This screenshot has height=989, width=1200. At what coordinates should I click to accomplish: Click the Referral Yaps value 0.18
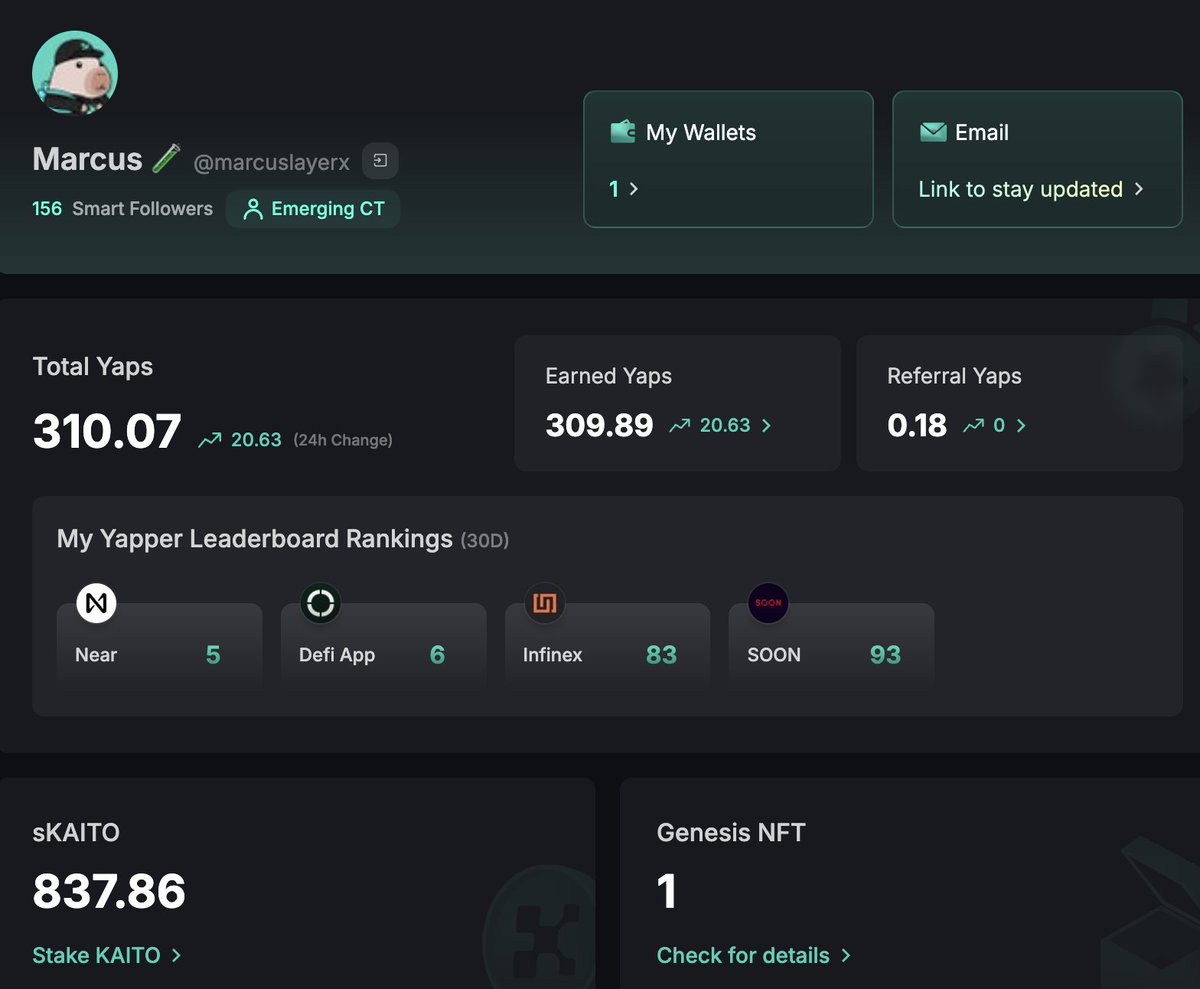tap(917, 426)
